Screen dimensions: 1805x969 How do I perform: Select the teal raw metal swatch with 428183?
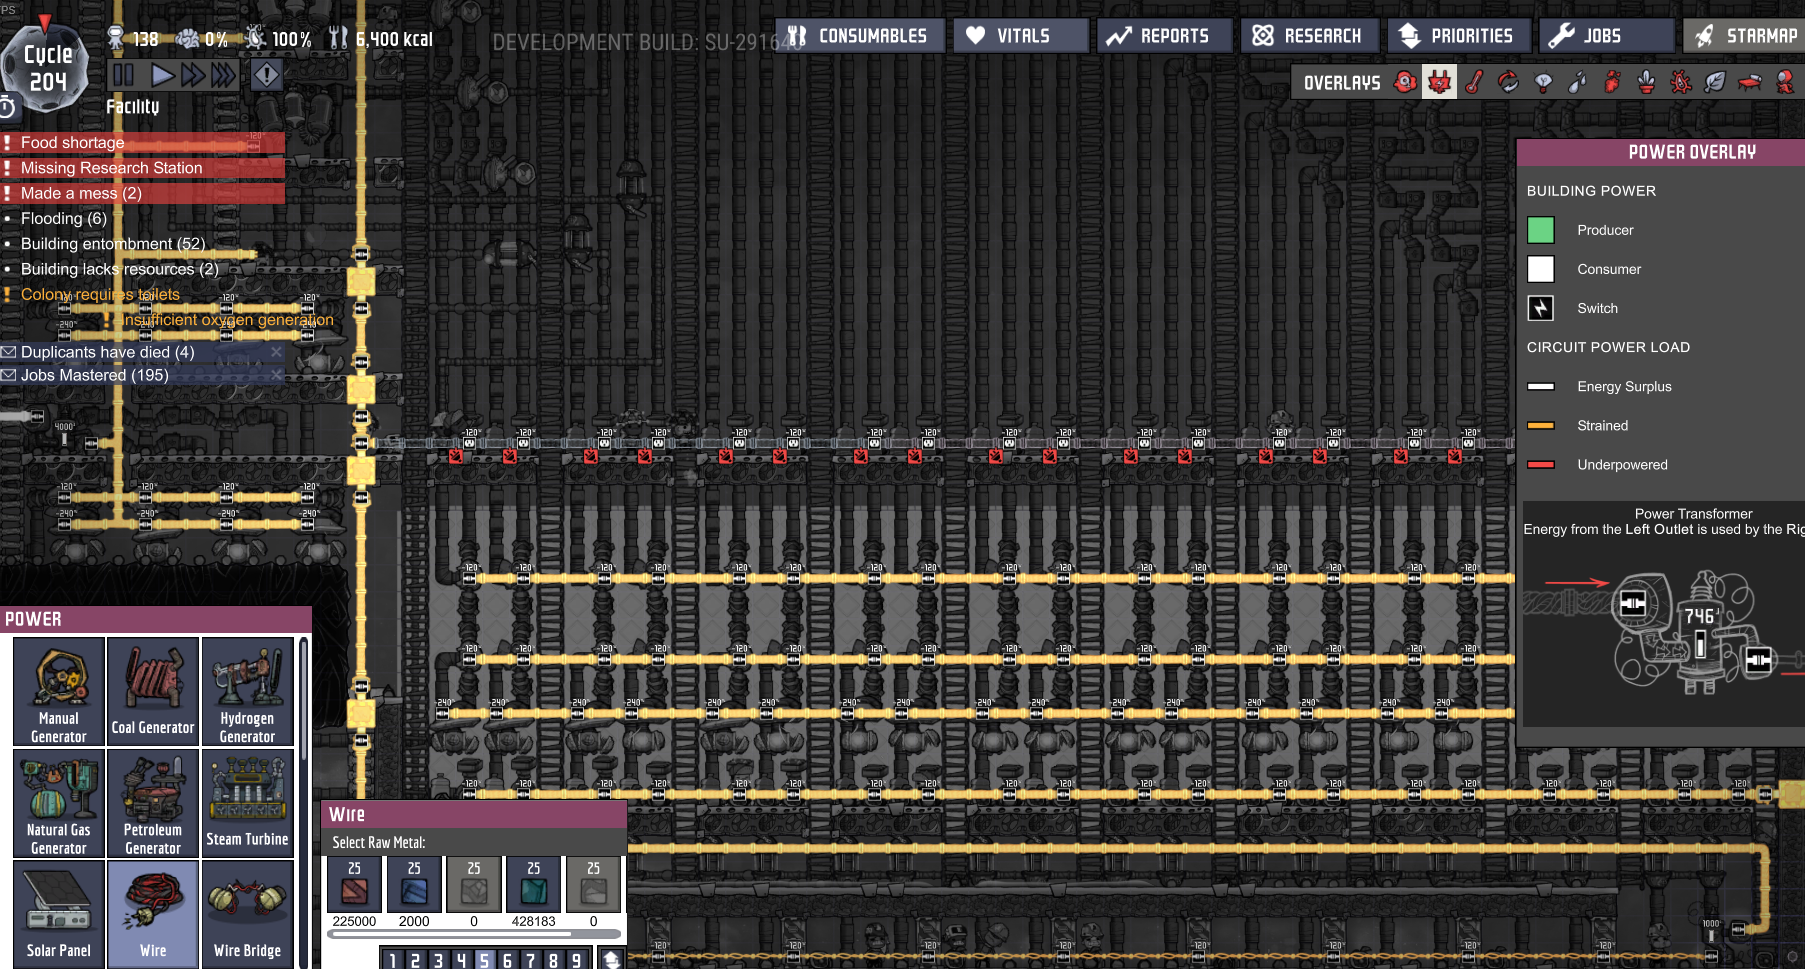(x=534, y=886)
